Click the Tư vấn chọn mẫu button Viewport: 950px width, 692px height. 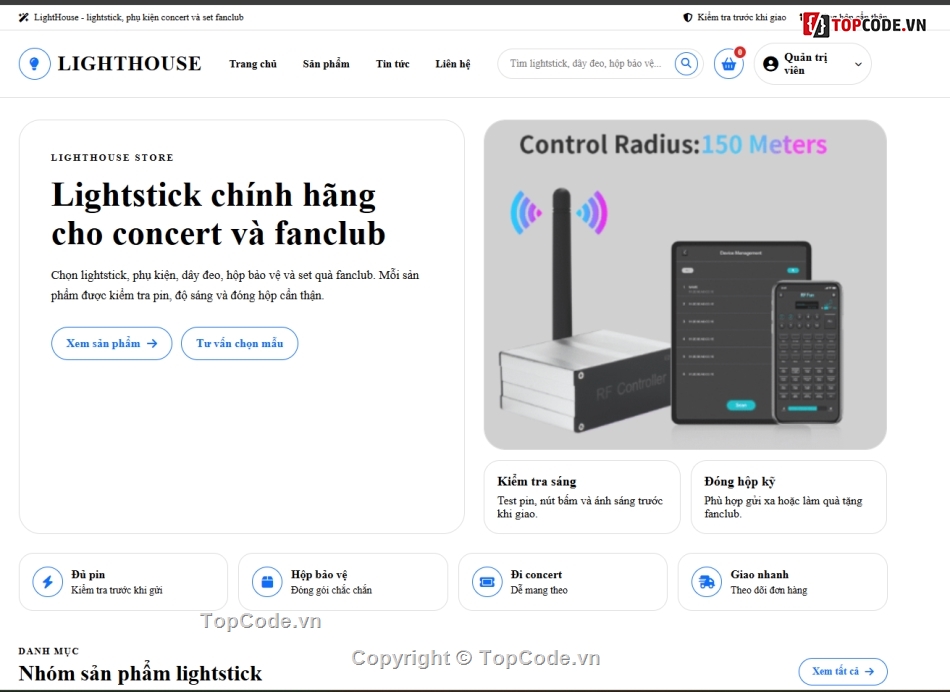[239, 343]
